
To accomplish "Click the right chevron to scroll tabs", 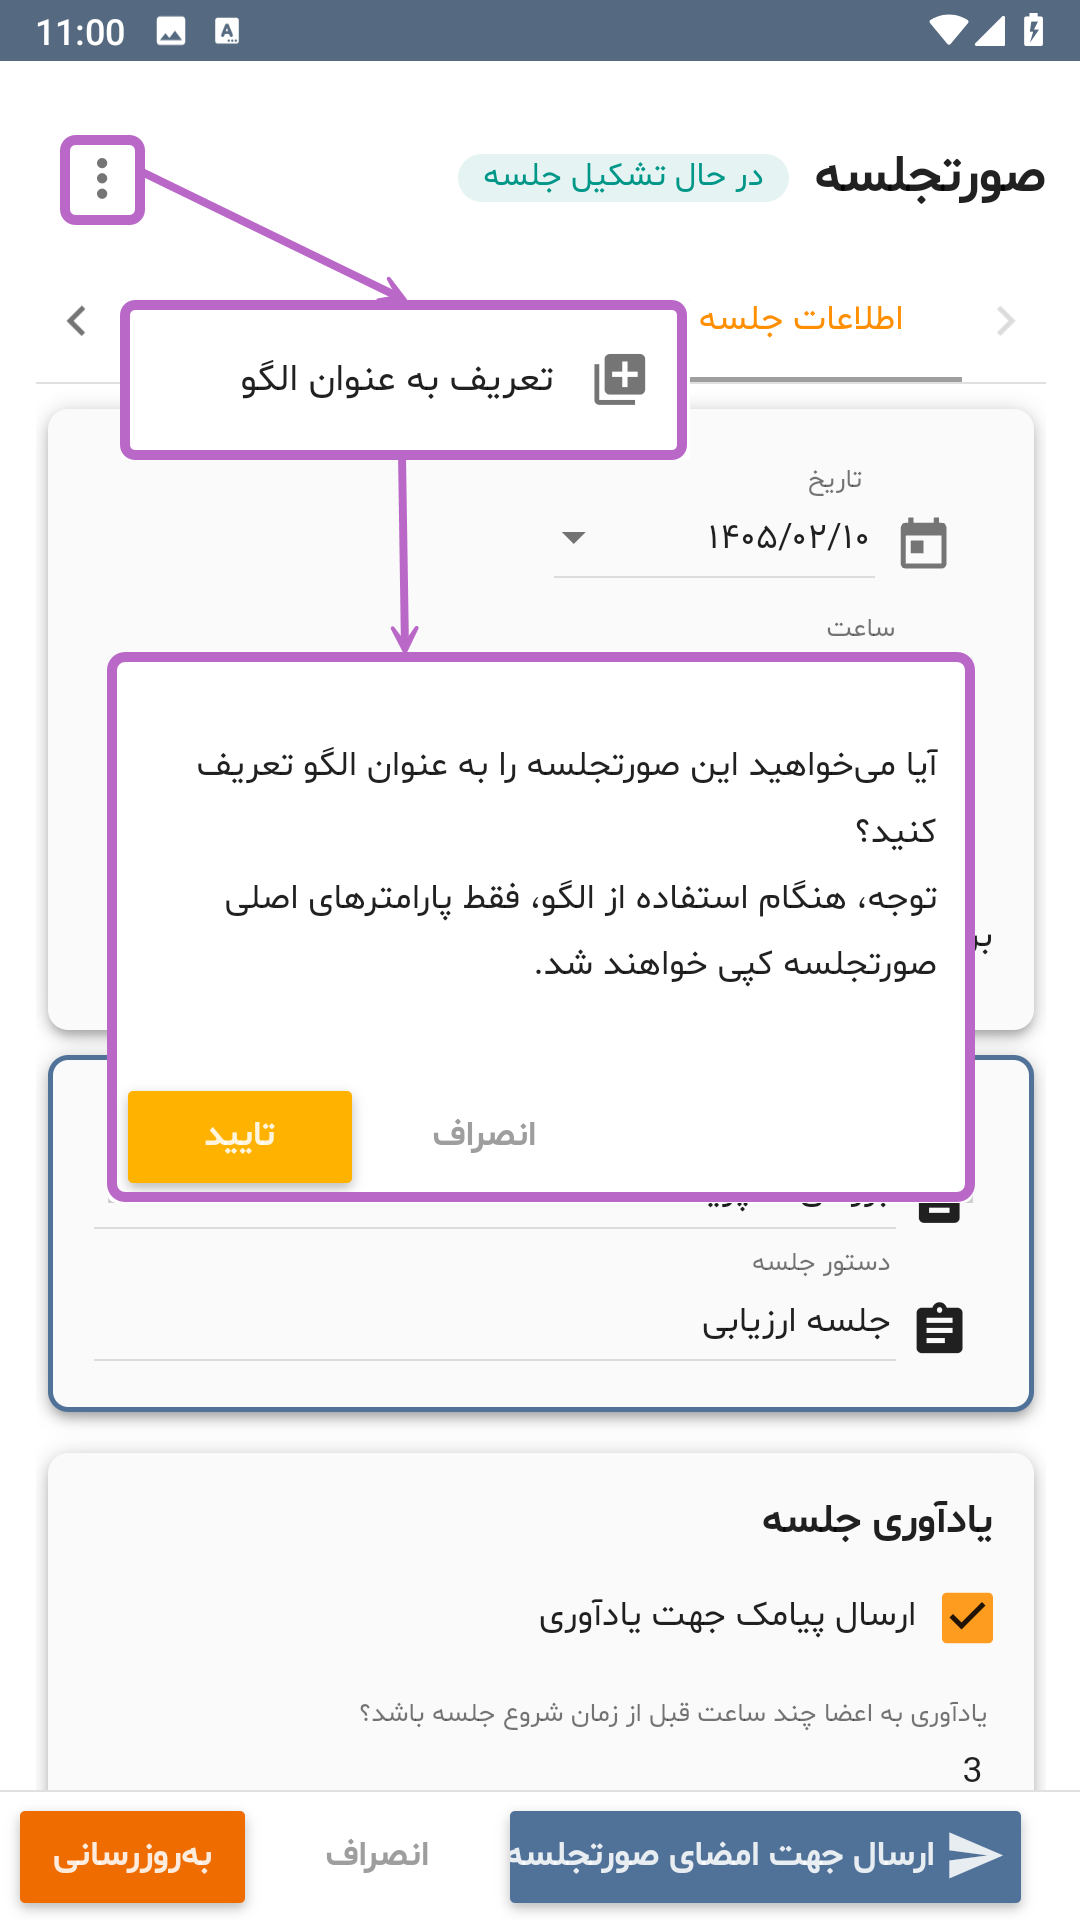I will (1006, 321).
